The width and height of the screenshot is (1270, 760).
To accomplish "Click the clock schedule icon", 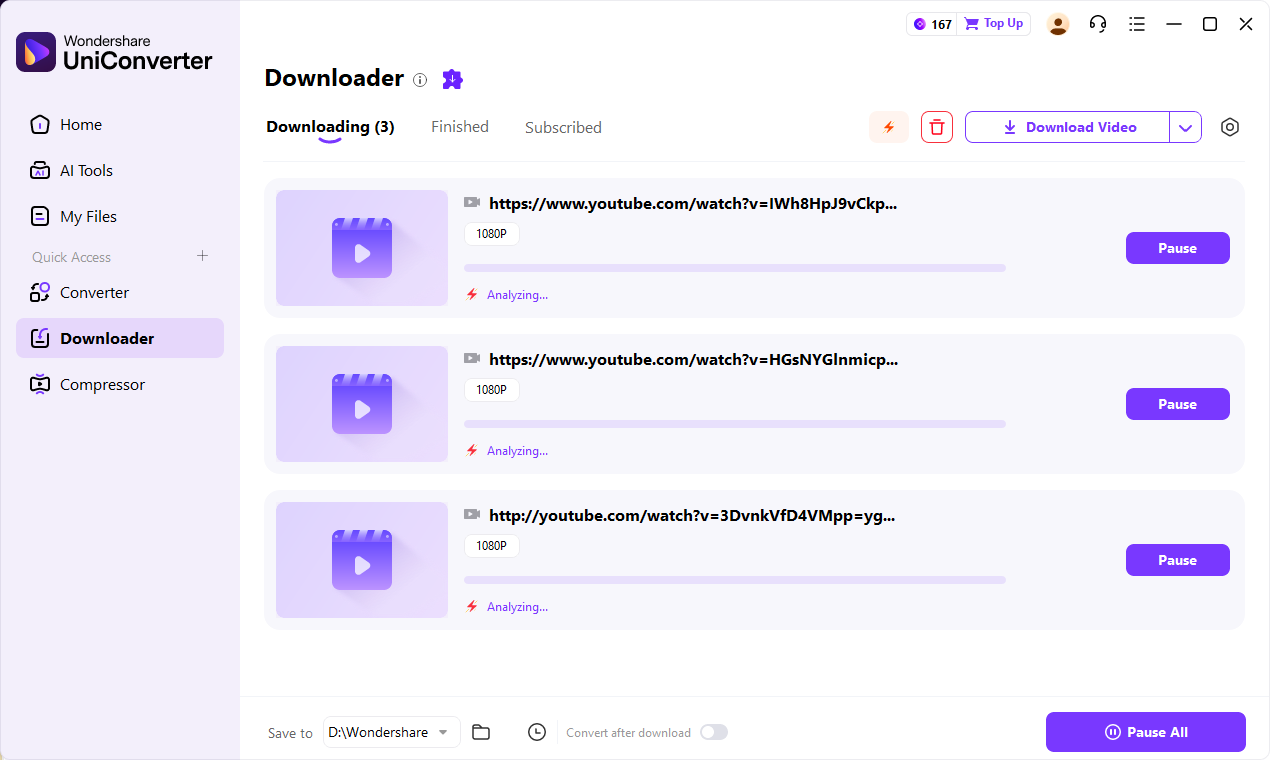I will (x=537, y=732).
